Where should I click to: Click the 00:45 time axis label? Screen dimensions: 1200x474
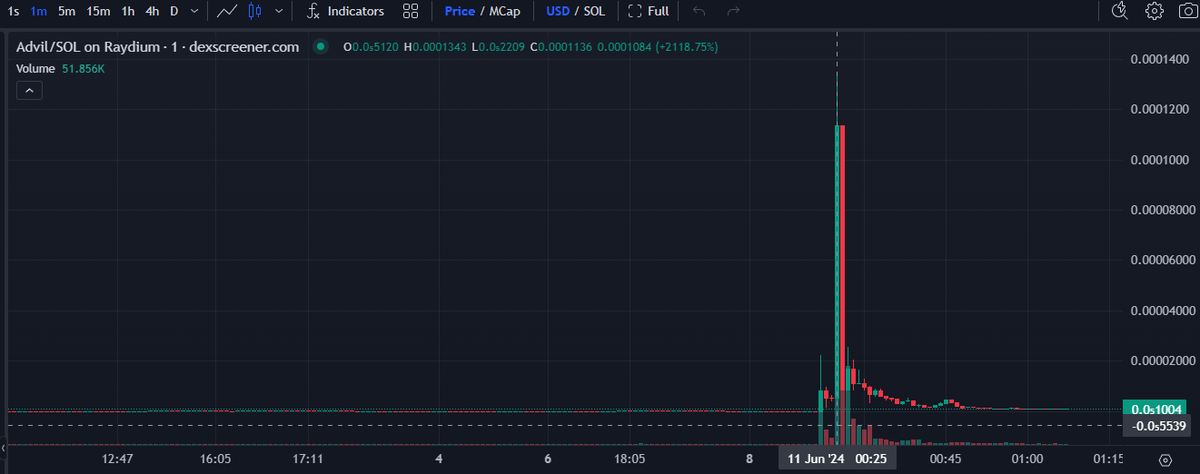tap(945, 459)
